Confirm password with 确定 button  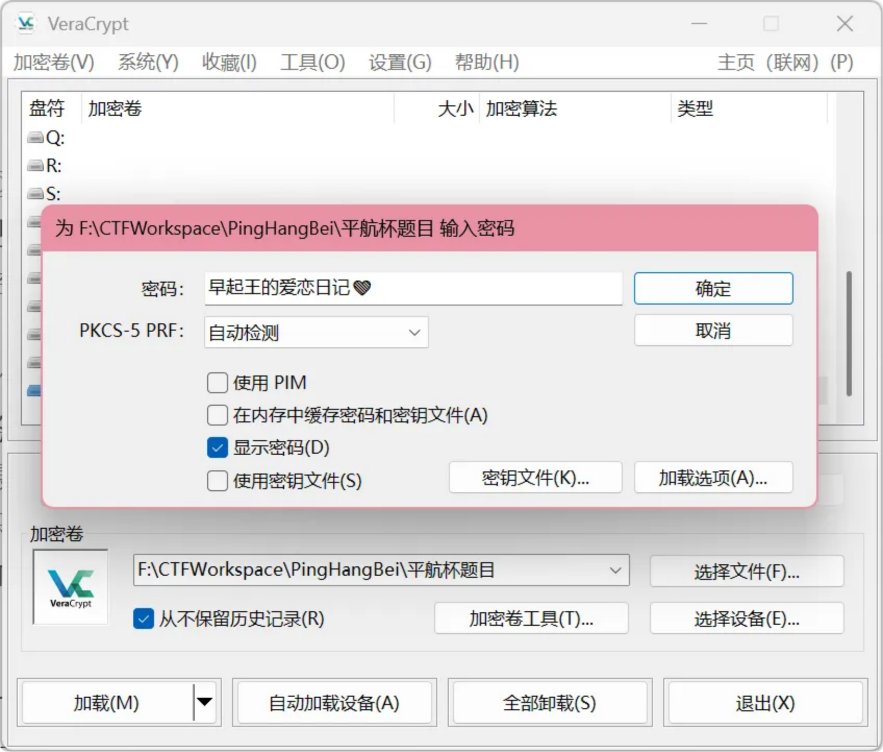pyautogui.click(x=713, y=288)
